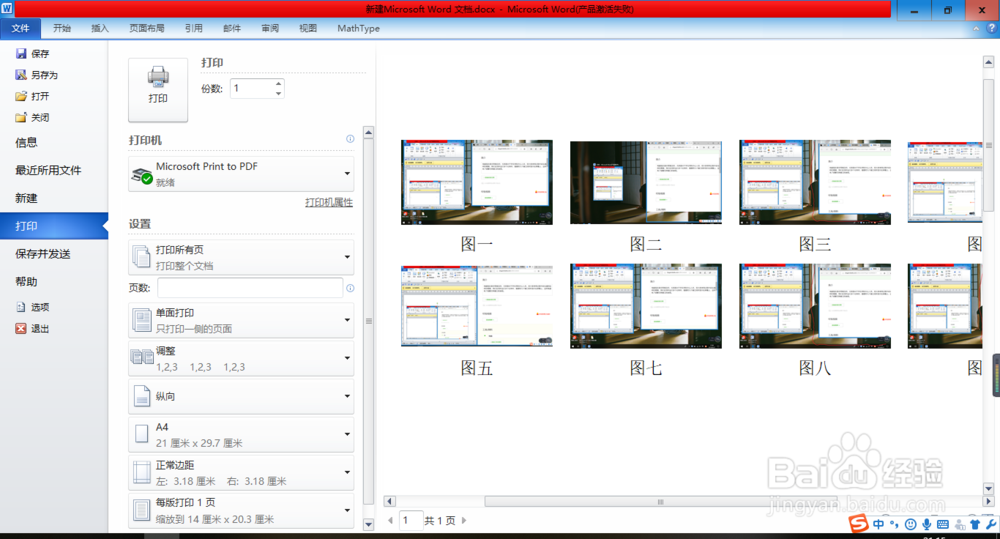Switch to the 视图 View tab
Screen dimensions: 1000x539
[x=308, y=28]
